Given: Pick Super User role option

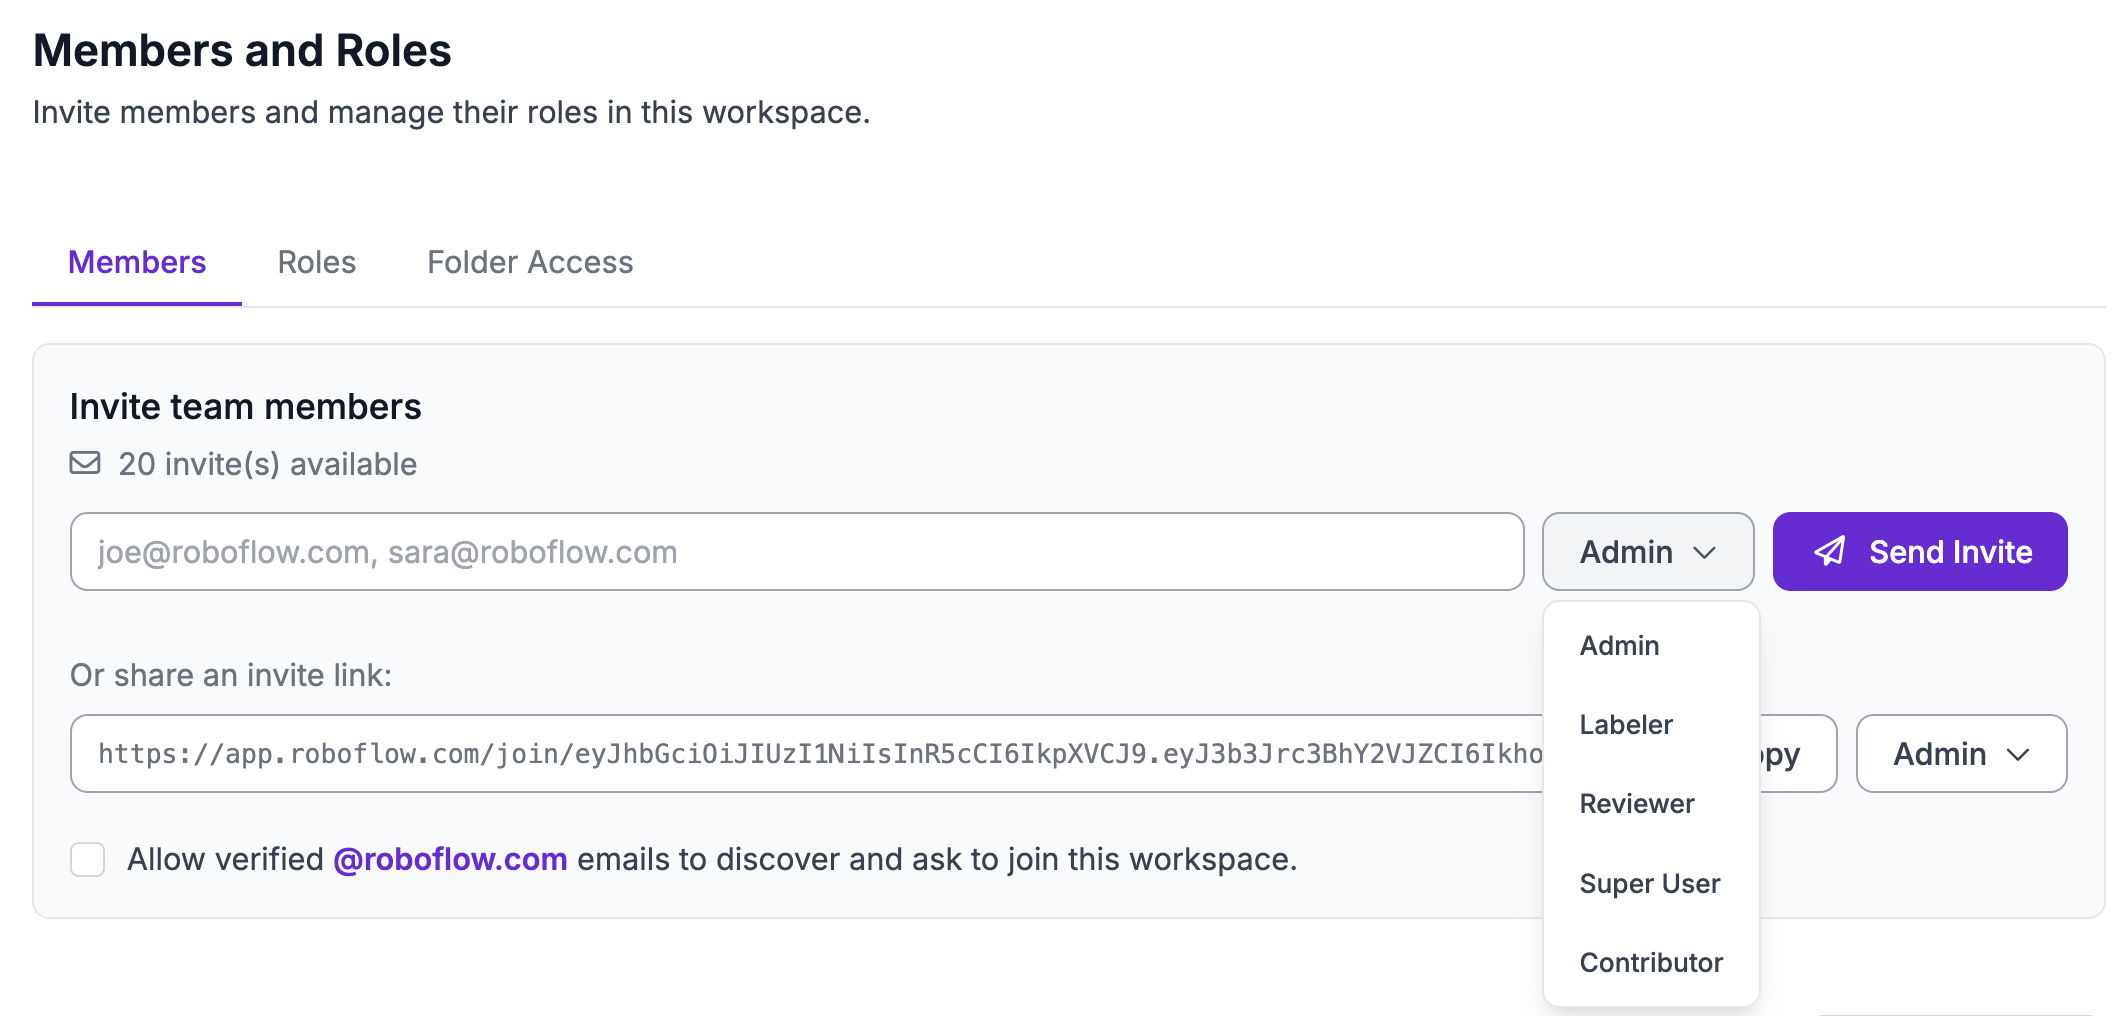Looking at the screenshot, I should pos(1650,884).
